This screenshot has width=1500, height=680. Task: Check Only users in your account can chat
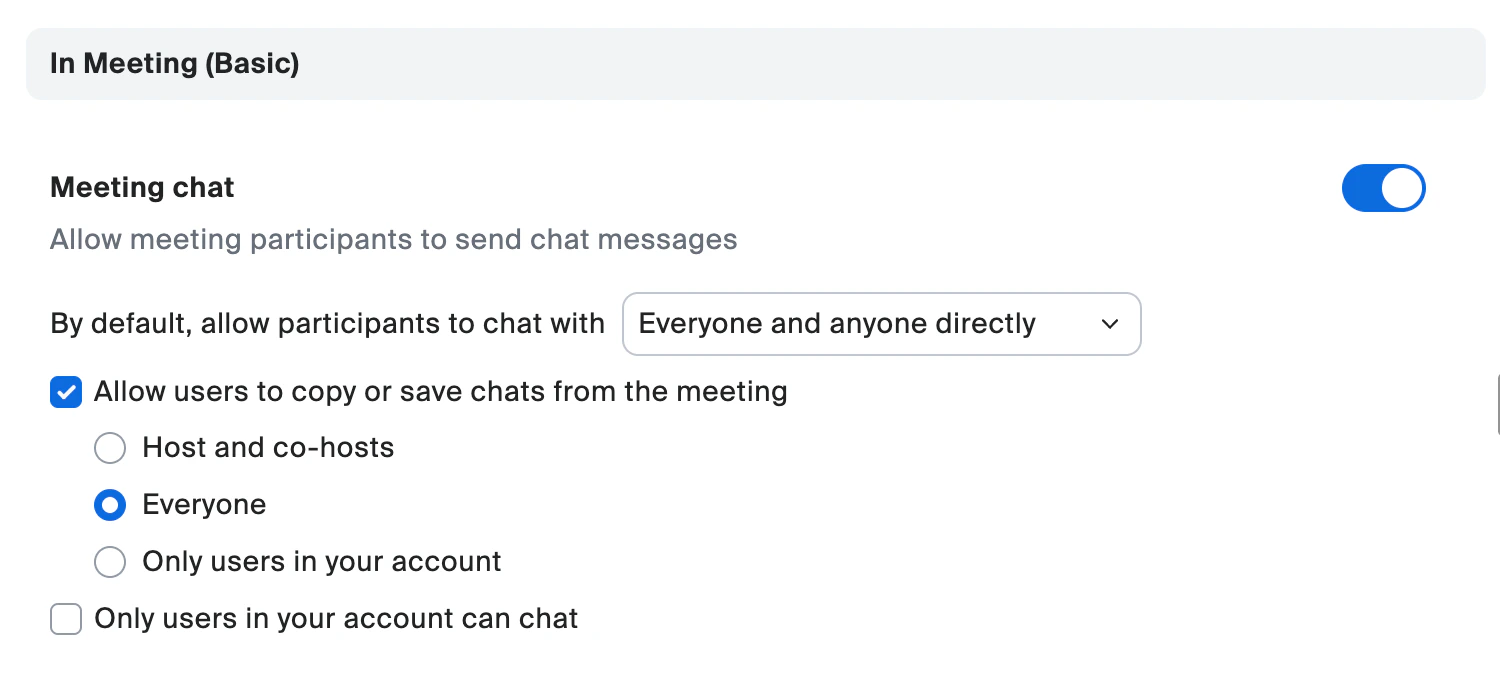[x=65, y=618]
